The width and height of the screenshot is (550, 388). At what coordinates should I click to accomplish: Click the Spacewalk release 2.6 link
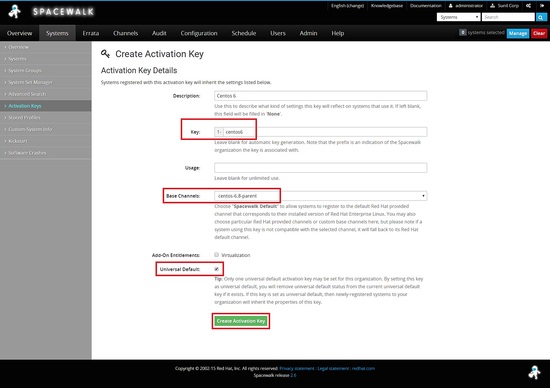293,375
